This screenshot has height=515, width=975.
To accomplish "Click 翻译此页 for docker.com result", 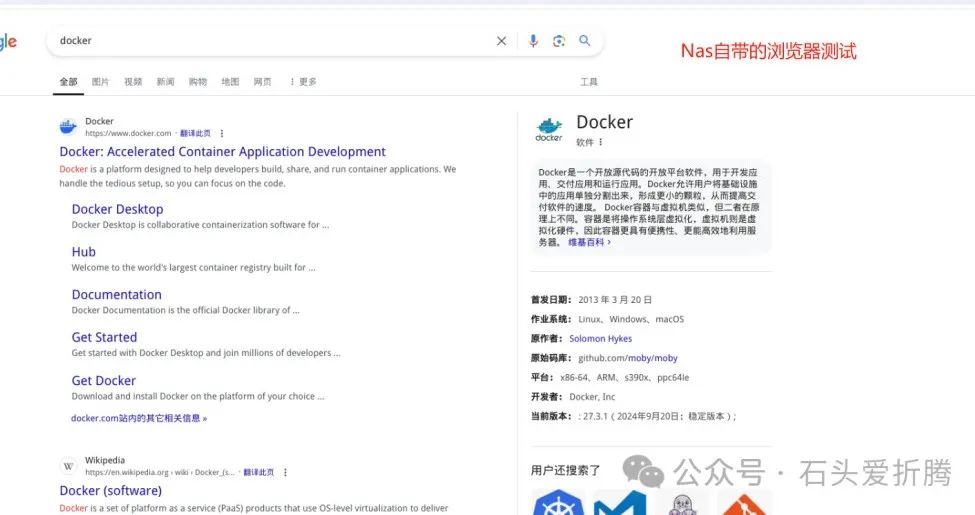I will pyautogui.click(x=195, y=133).
